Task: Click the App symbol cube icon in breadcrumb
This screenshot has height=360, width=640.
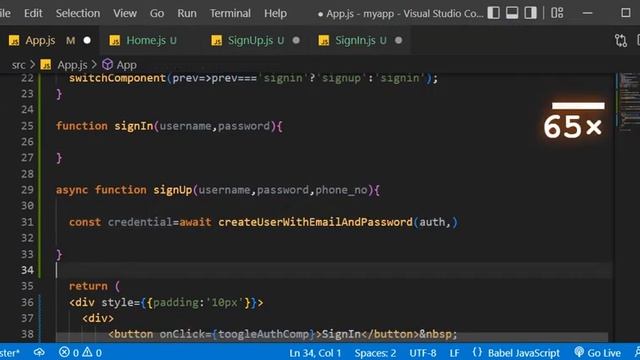Action: pyautogui.click(x=107, y=64)
